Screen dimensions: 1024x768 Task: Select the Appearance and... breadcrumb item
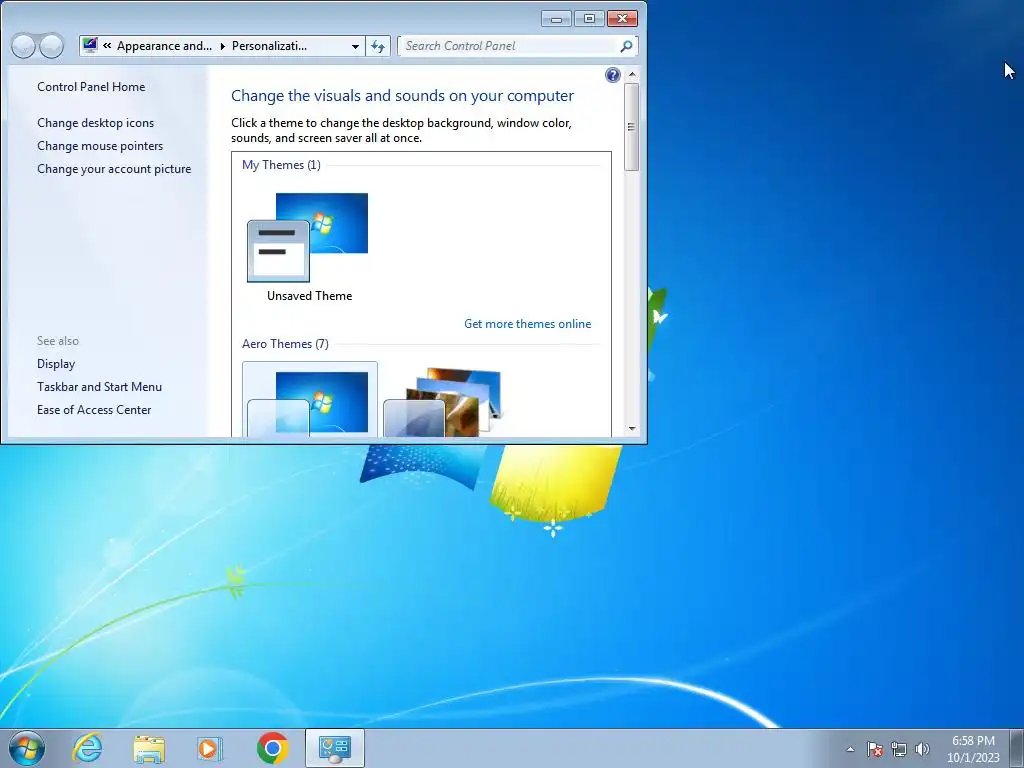(165, 46)
